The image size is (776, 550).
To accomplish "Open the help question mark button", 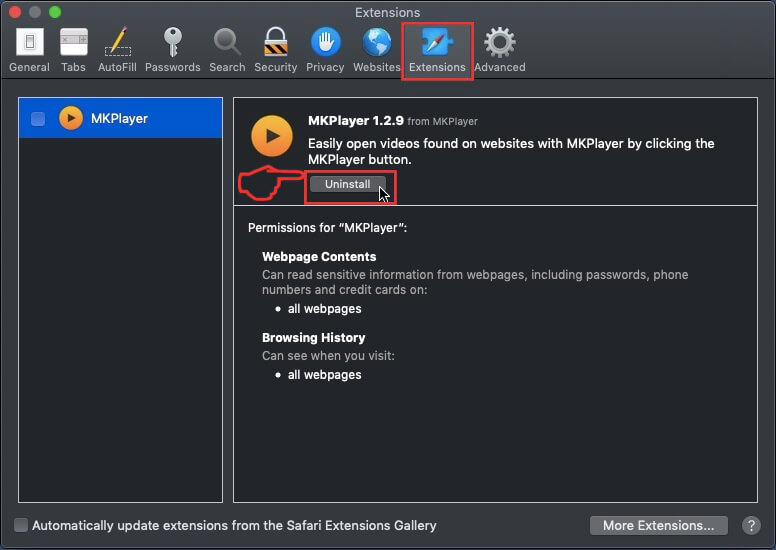I will (751, 525).
